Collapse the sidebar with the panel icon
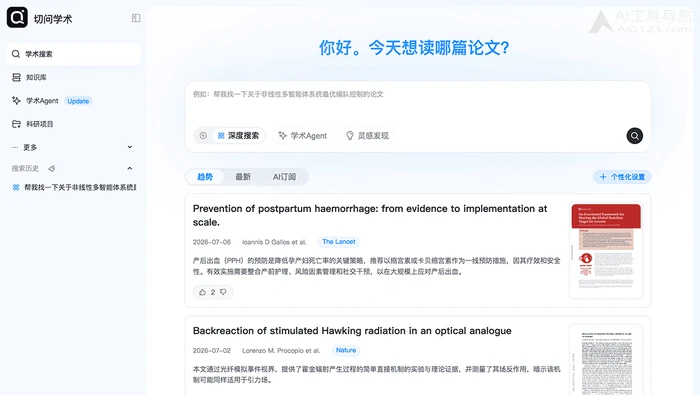The height and width of the screenshot is (395, 700). click(136, 18)
